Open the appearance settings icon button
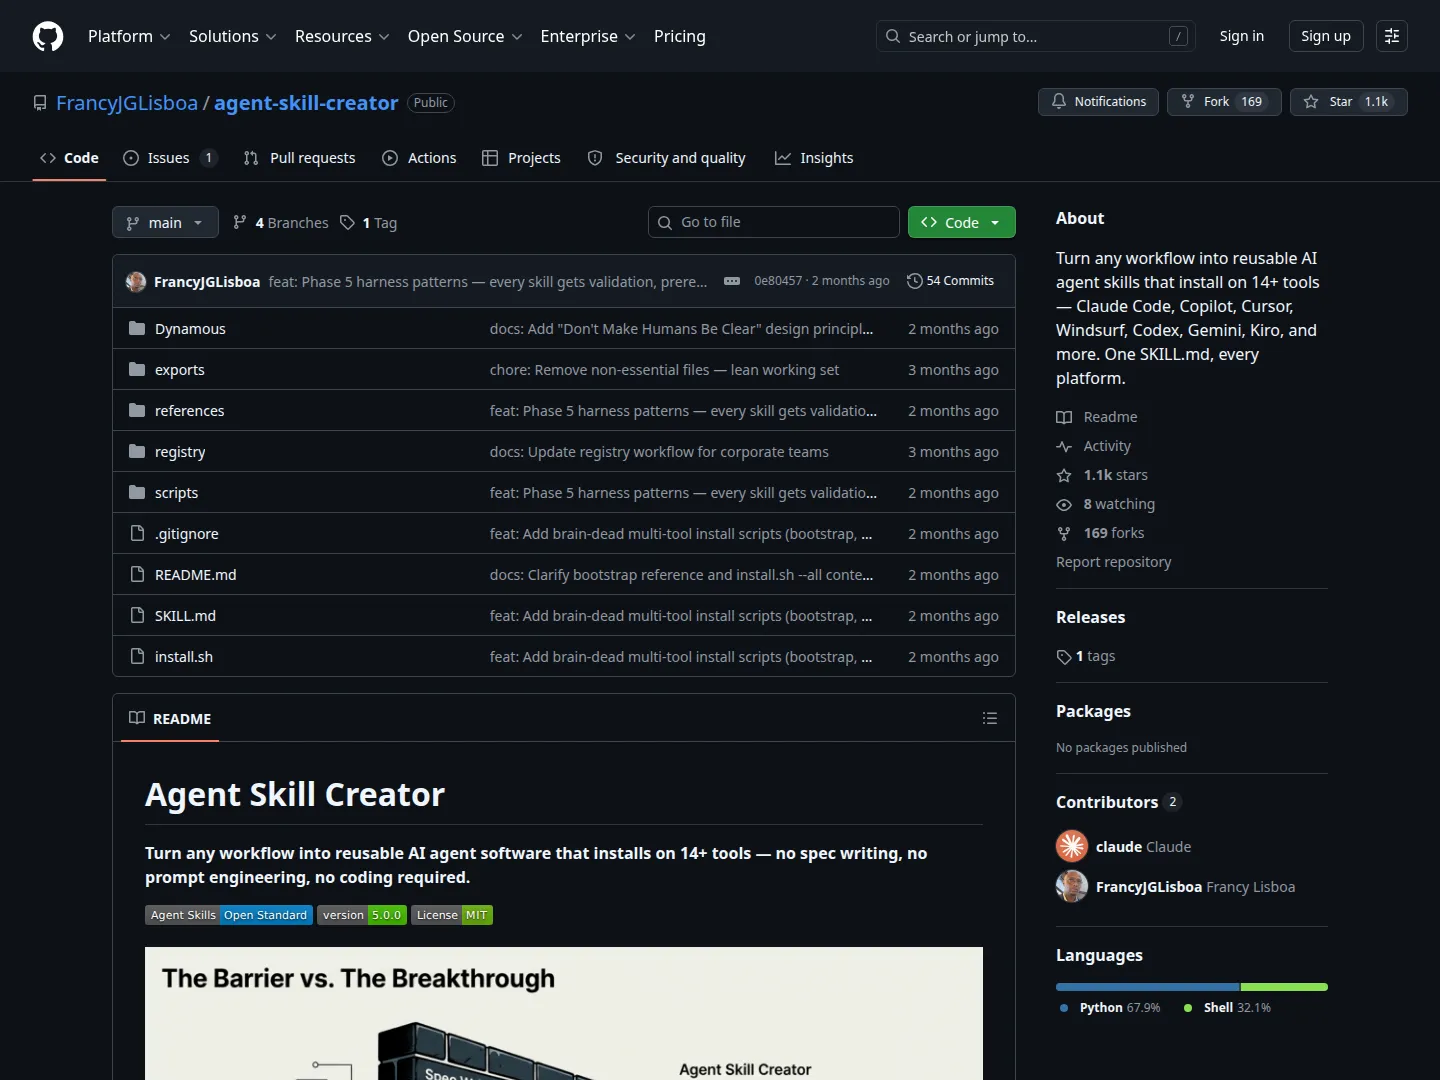Image resolution: width=1440 pixels, height=1080 pixels. (1392, 36)
